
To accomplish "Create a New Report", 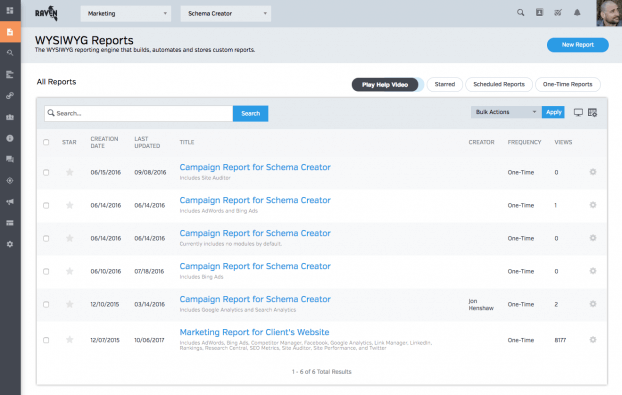I will (578, 45).
